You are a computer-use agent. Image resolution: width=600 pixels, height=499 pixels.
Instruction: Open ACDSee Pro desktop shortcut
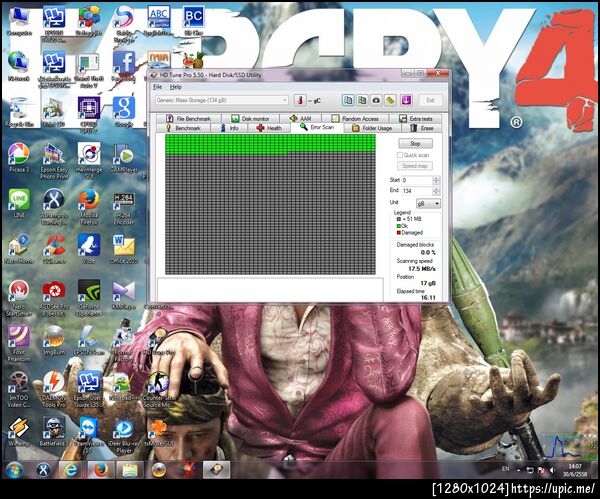54,298
